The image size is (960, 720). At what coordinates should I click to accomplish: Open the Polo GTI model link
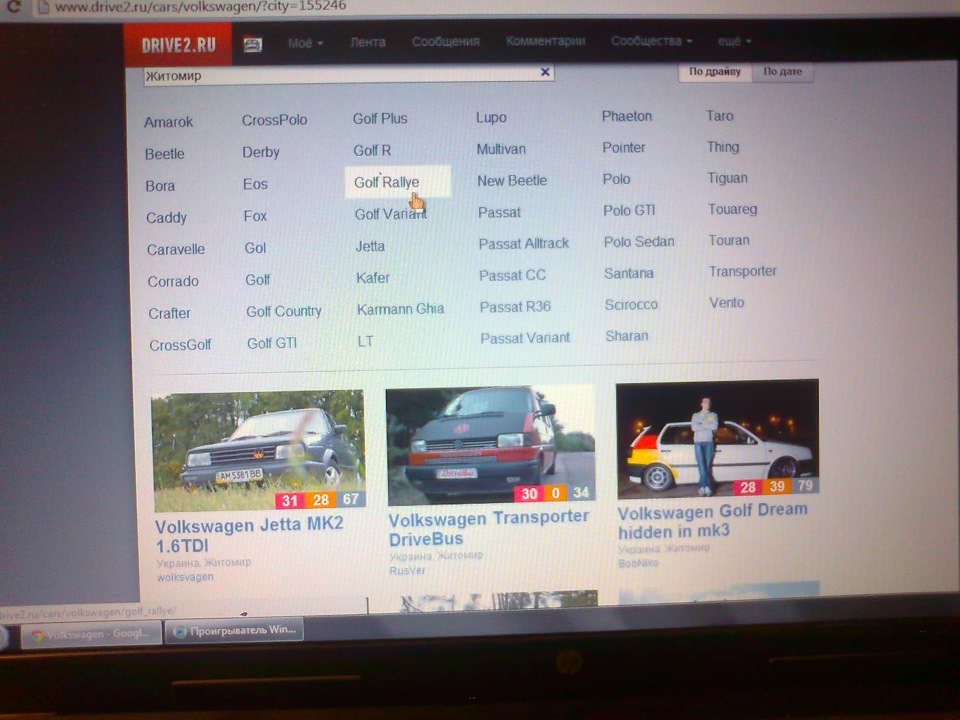click(629, 211)
